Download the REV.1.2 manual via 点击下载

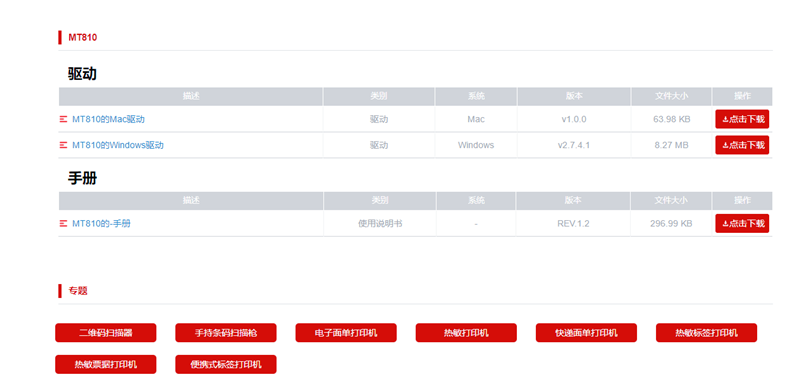[x=742, y=224]
